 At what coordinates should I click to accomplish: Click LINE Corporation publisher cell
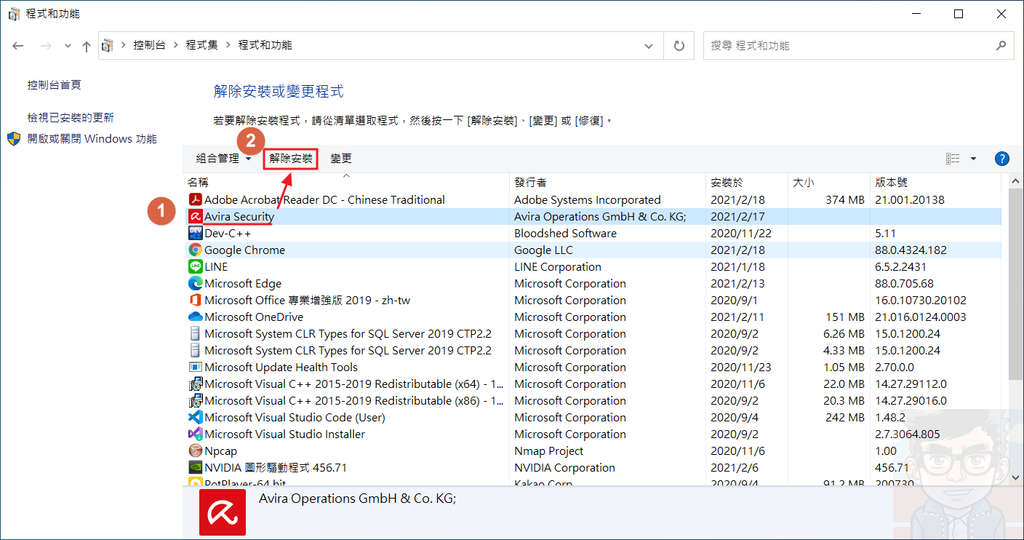pyautogui.click(x=558, y=267)
